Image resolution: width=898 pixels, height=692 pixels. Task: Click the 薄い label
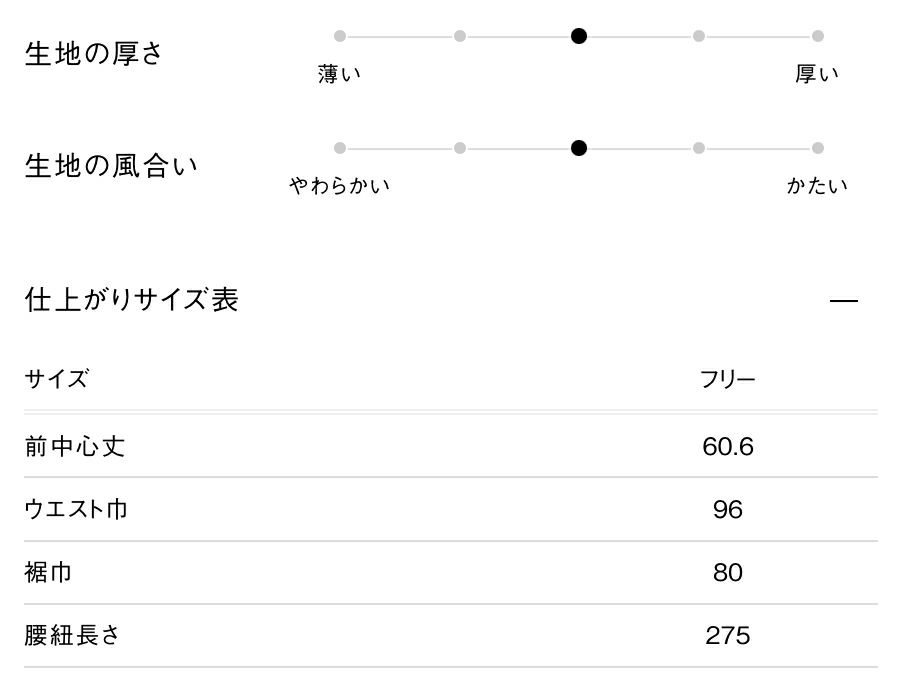pos(340,74)
